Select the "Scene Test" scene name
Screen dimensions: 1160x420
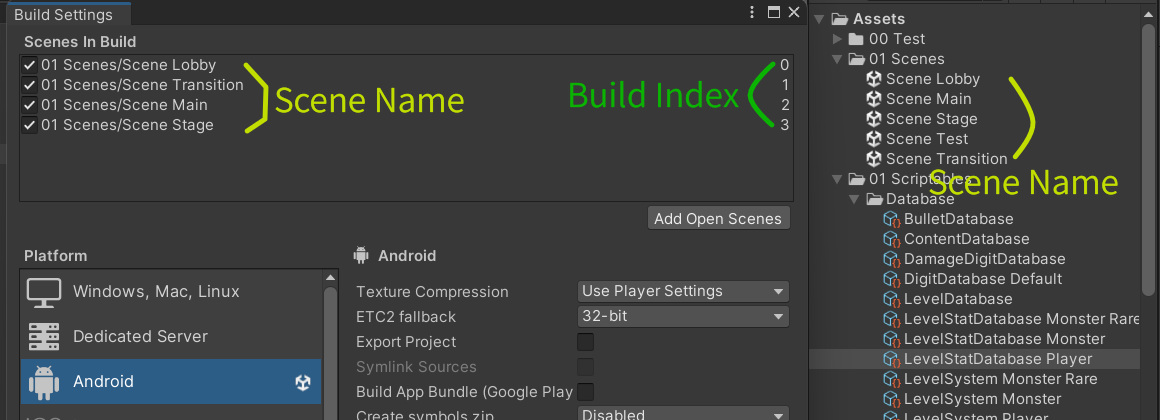coord(927,138)
